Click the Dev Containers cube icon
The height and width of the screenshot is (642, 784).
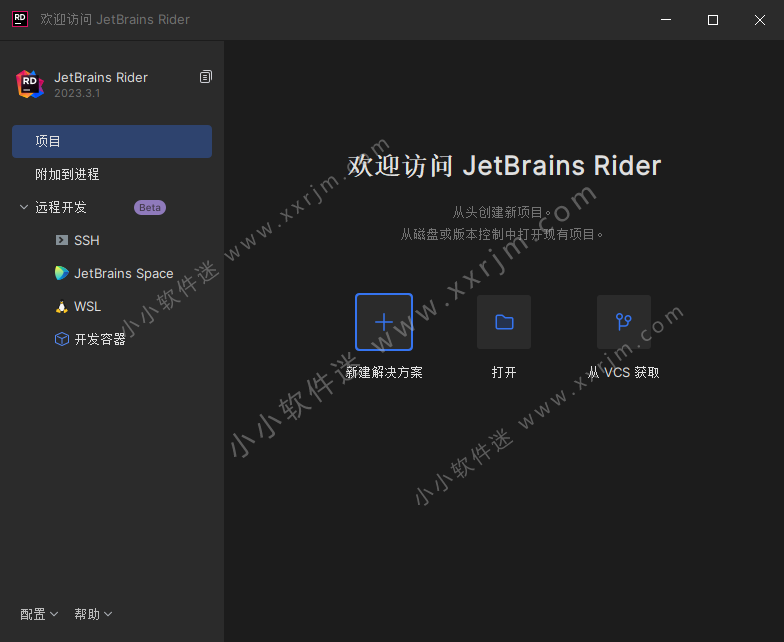pos(62,340)
